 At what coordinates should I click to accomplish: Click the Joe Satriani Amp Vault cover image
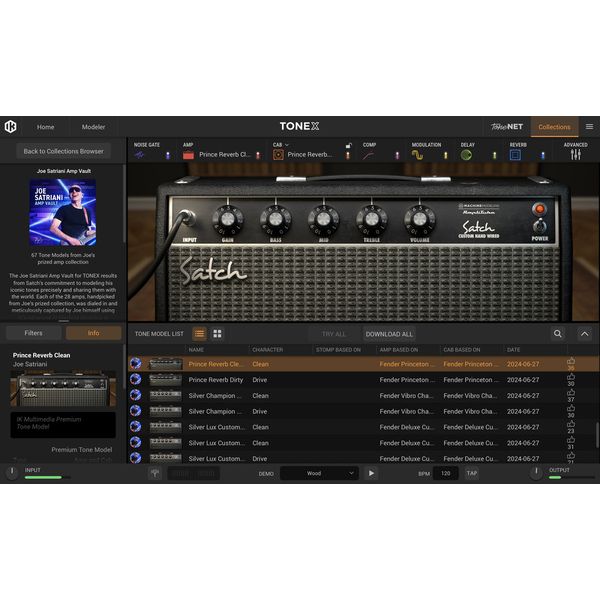pyautogui.click(x=63, y=212)
